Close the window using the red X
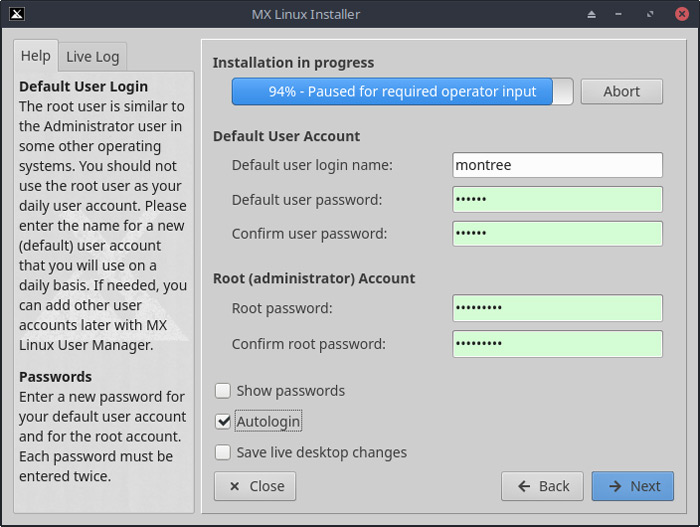 point(681,14)
